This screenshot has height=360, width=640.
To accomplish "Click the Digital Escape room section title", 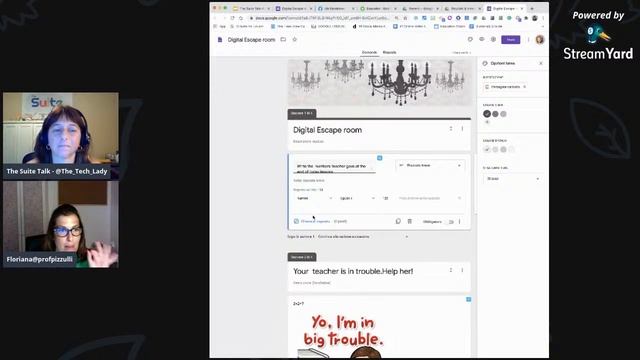I will (327, 130).
